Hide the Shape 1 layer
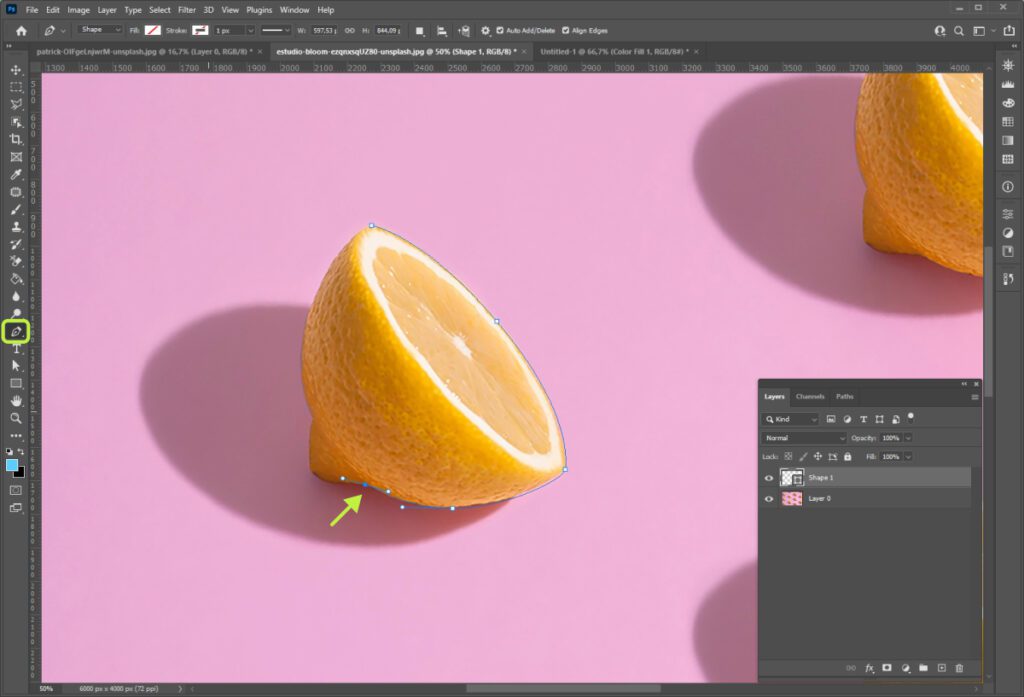 [x=769, y=478]
